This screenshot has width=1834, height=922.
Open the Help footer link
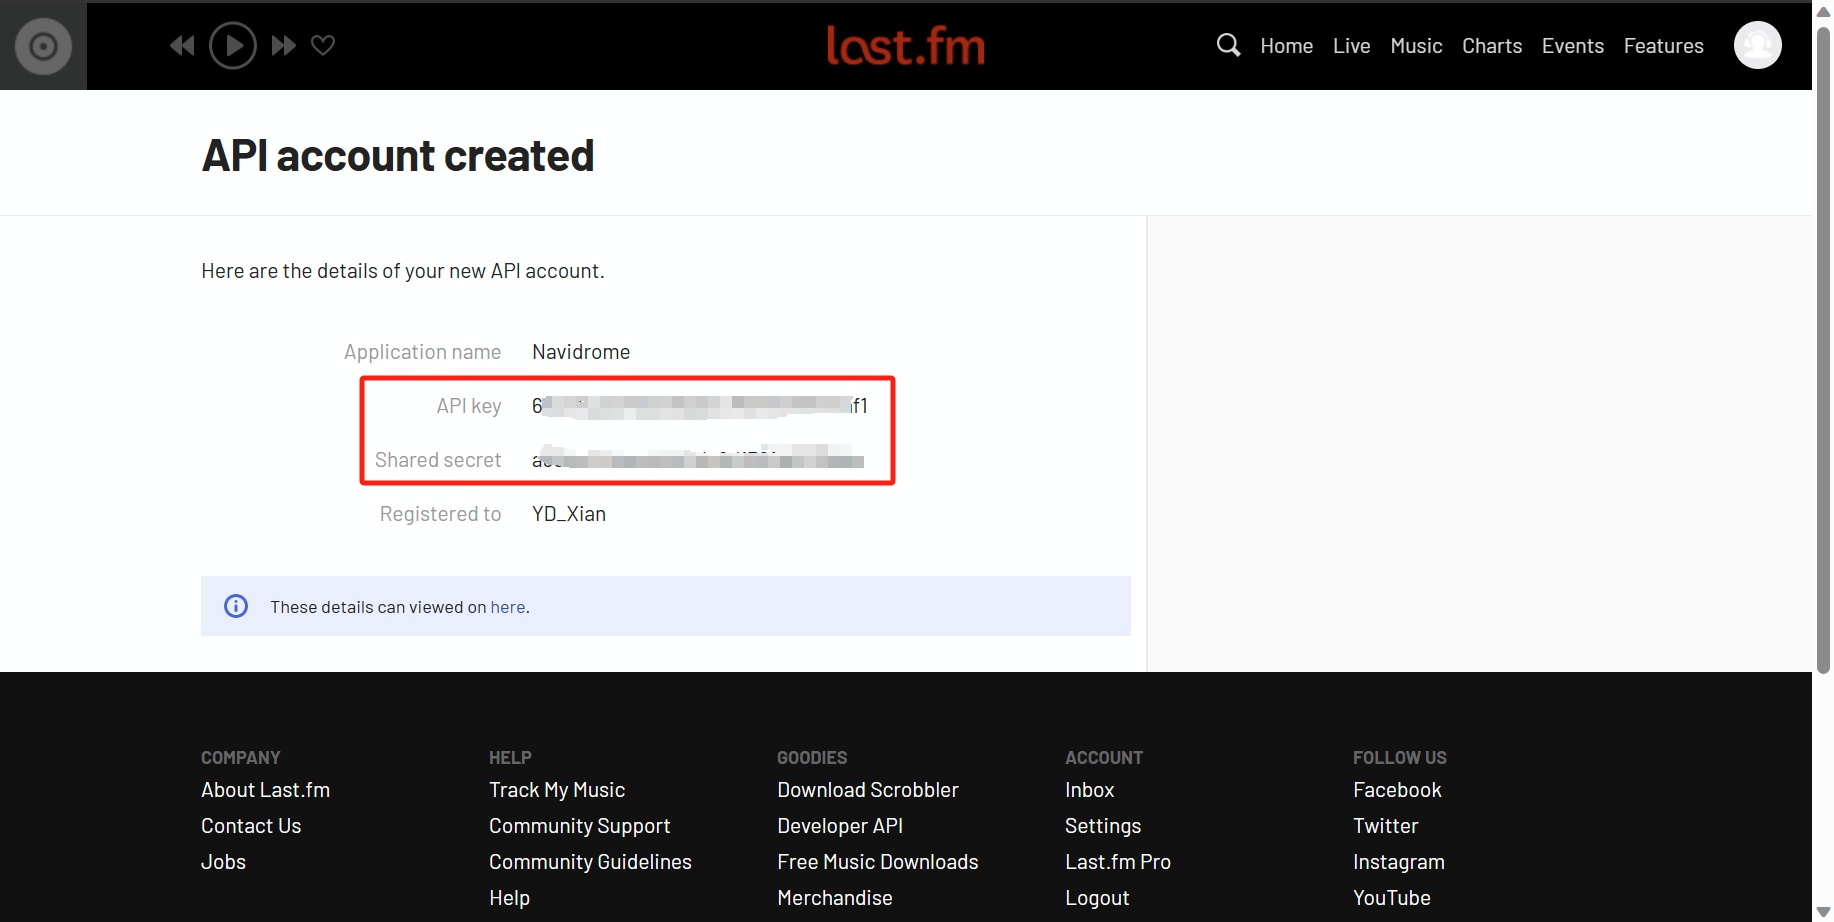click(509, 898)
